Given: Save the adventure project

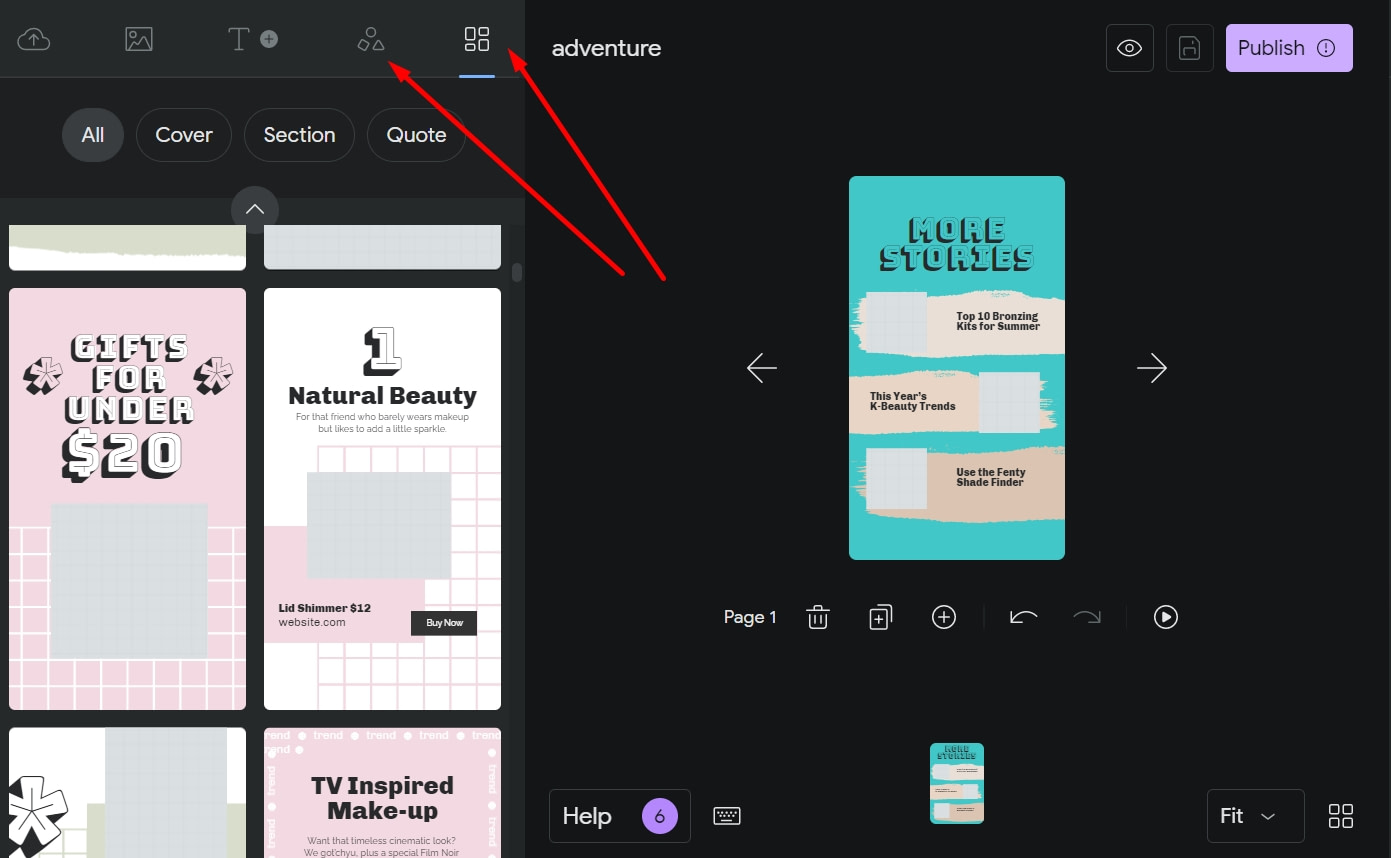Looking at the screenshot, I should pos(1189,47).
